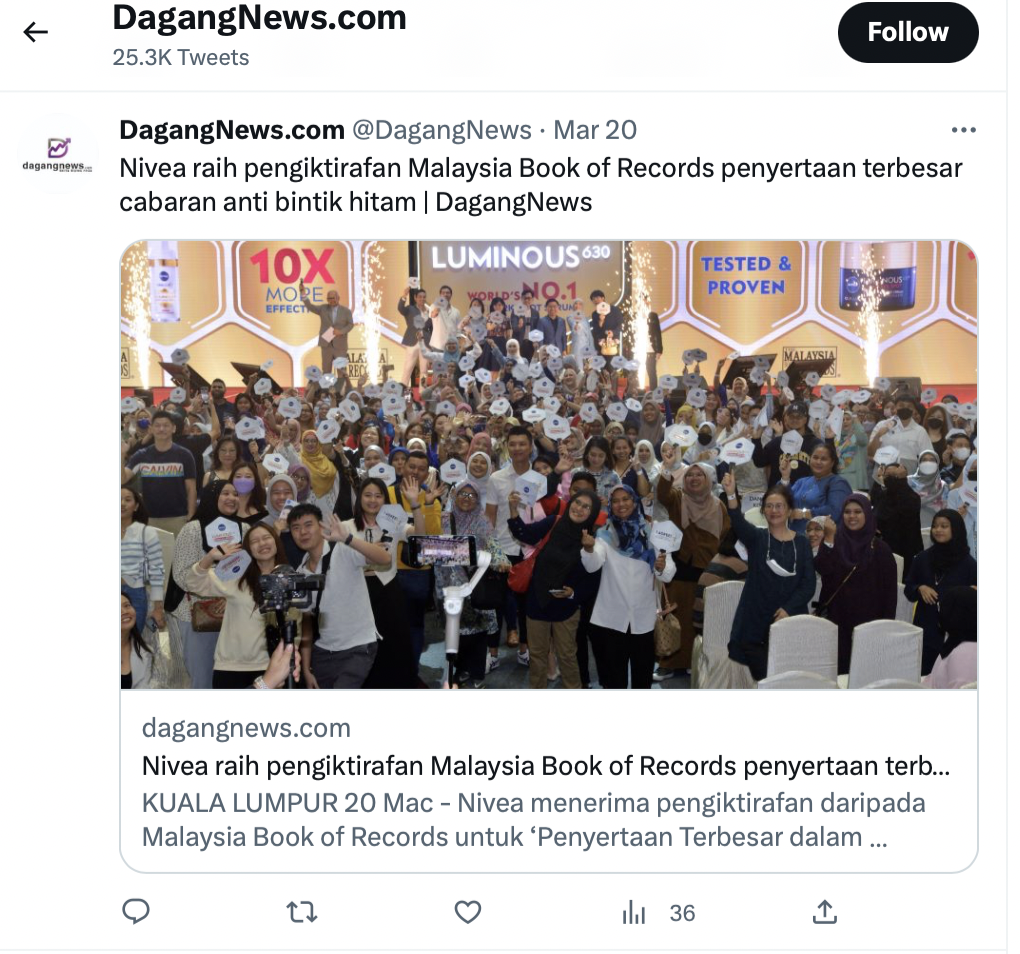Viewport: 1020px width, 954px height.
Task: Reply to the Nivea tweet
Action: click(136, 912)
